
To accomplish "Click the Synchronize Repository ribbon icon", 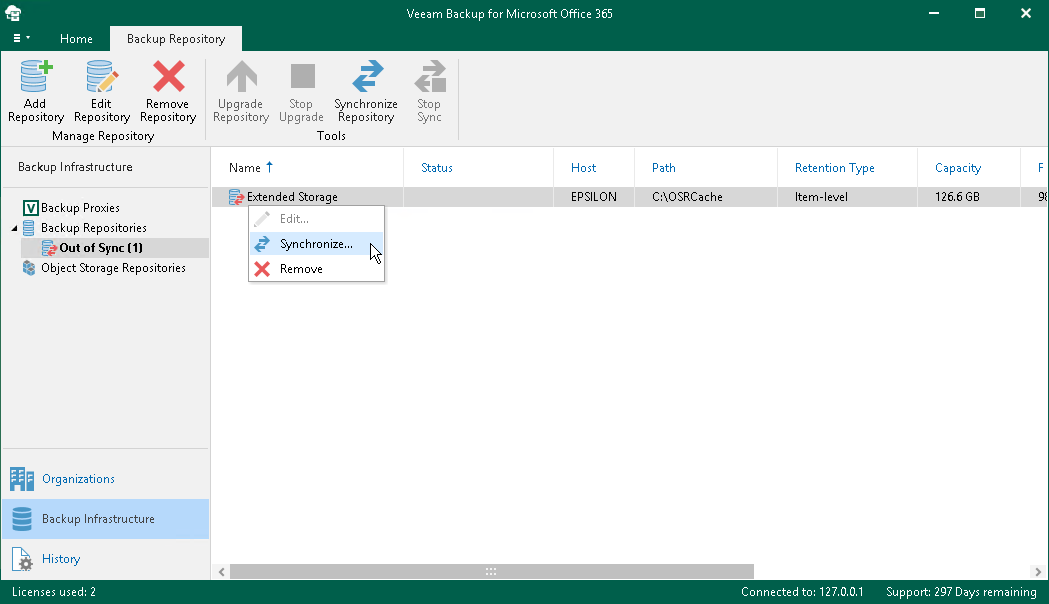I will click(367, 76).
